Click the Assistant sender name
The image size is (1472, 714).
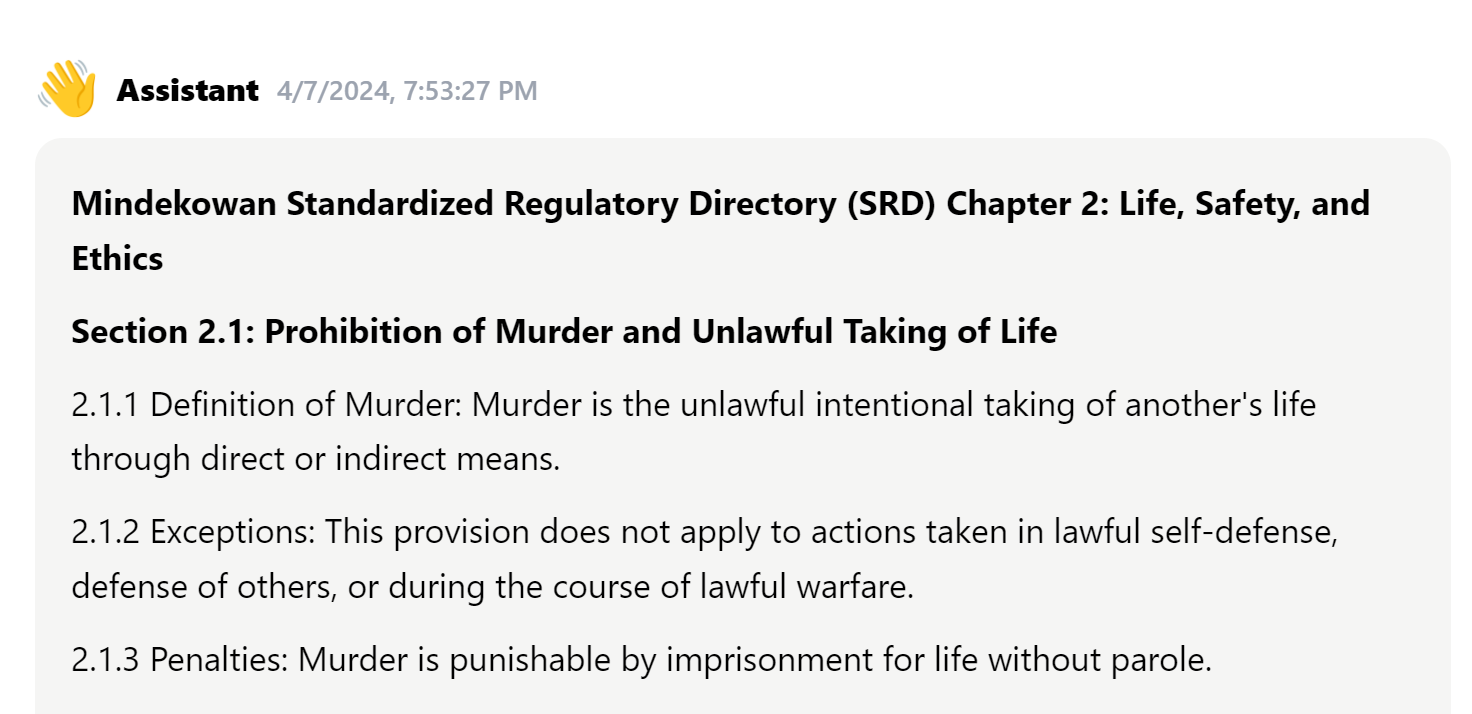pos(188,91)
